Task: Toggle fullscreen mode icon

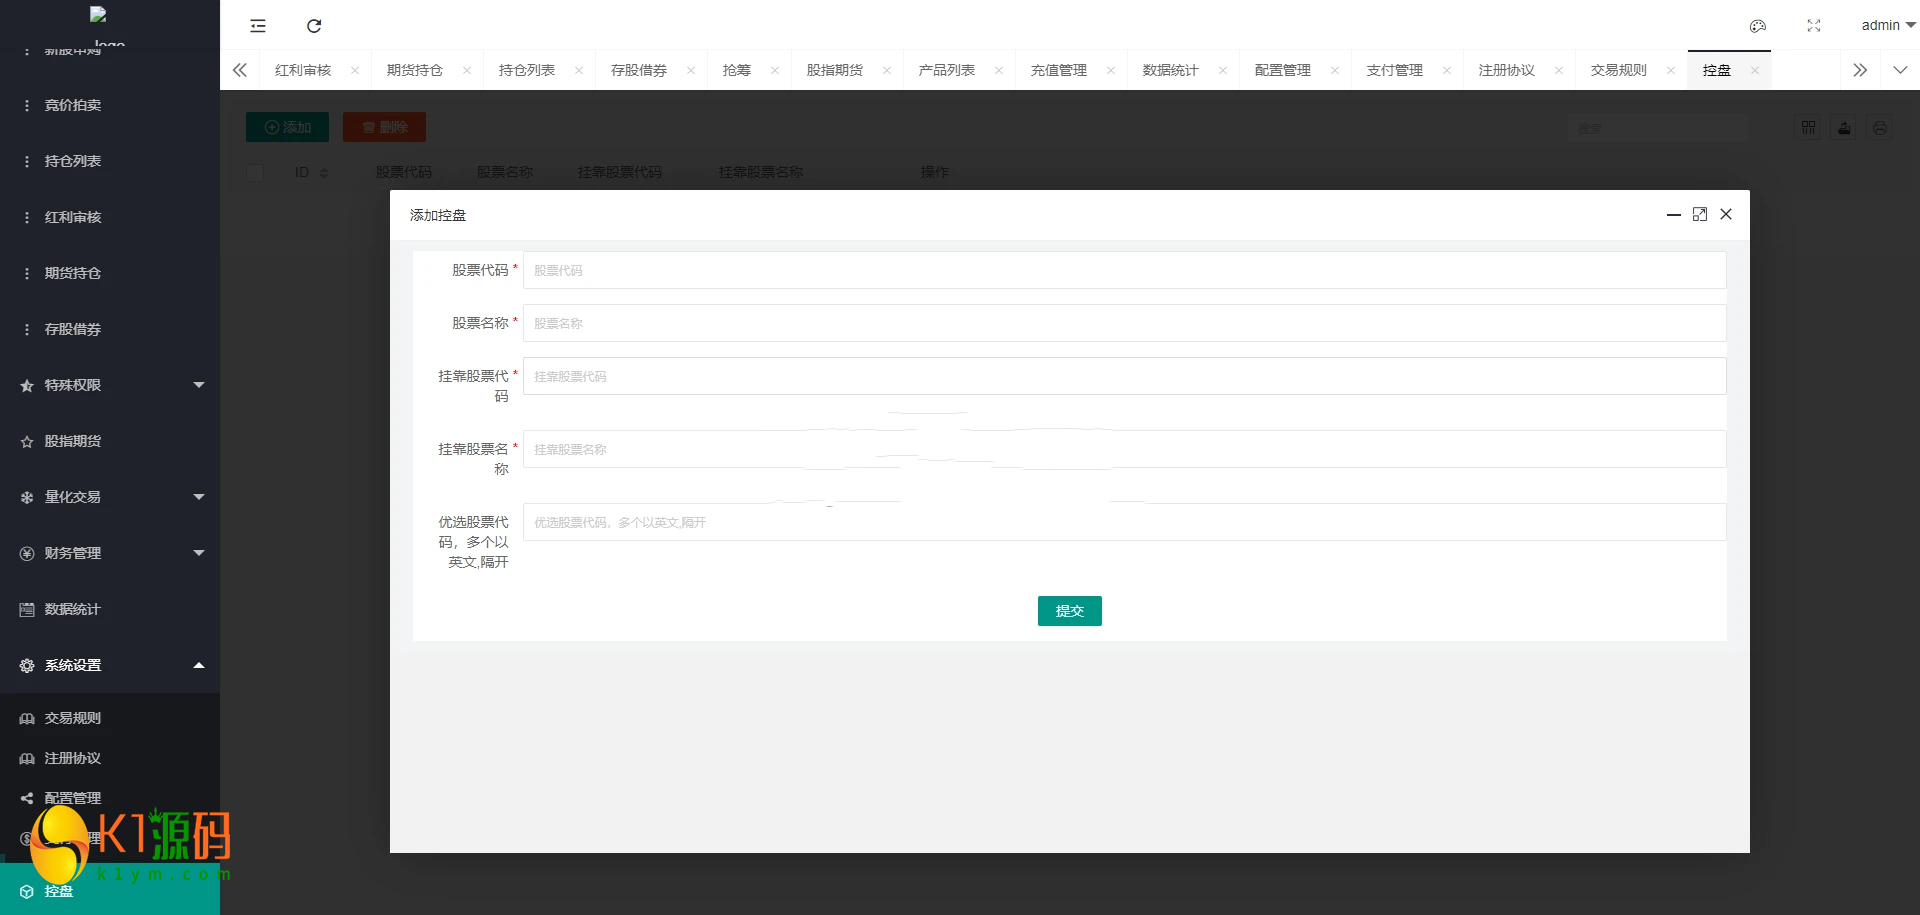Action: pos(1814,26)
